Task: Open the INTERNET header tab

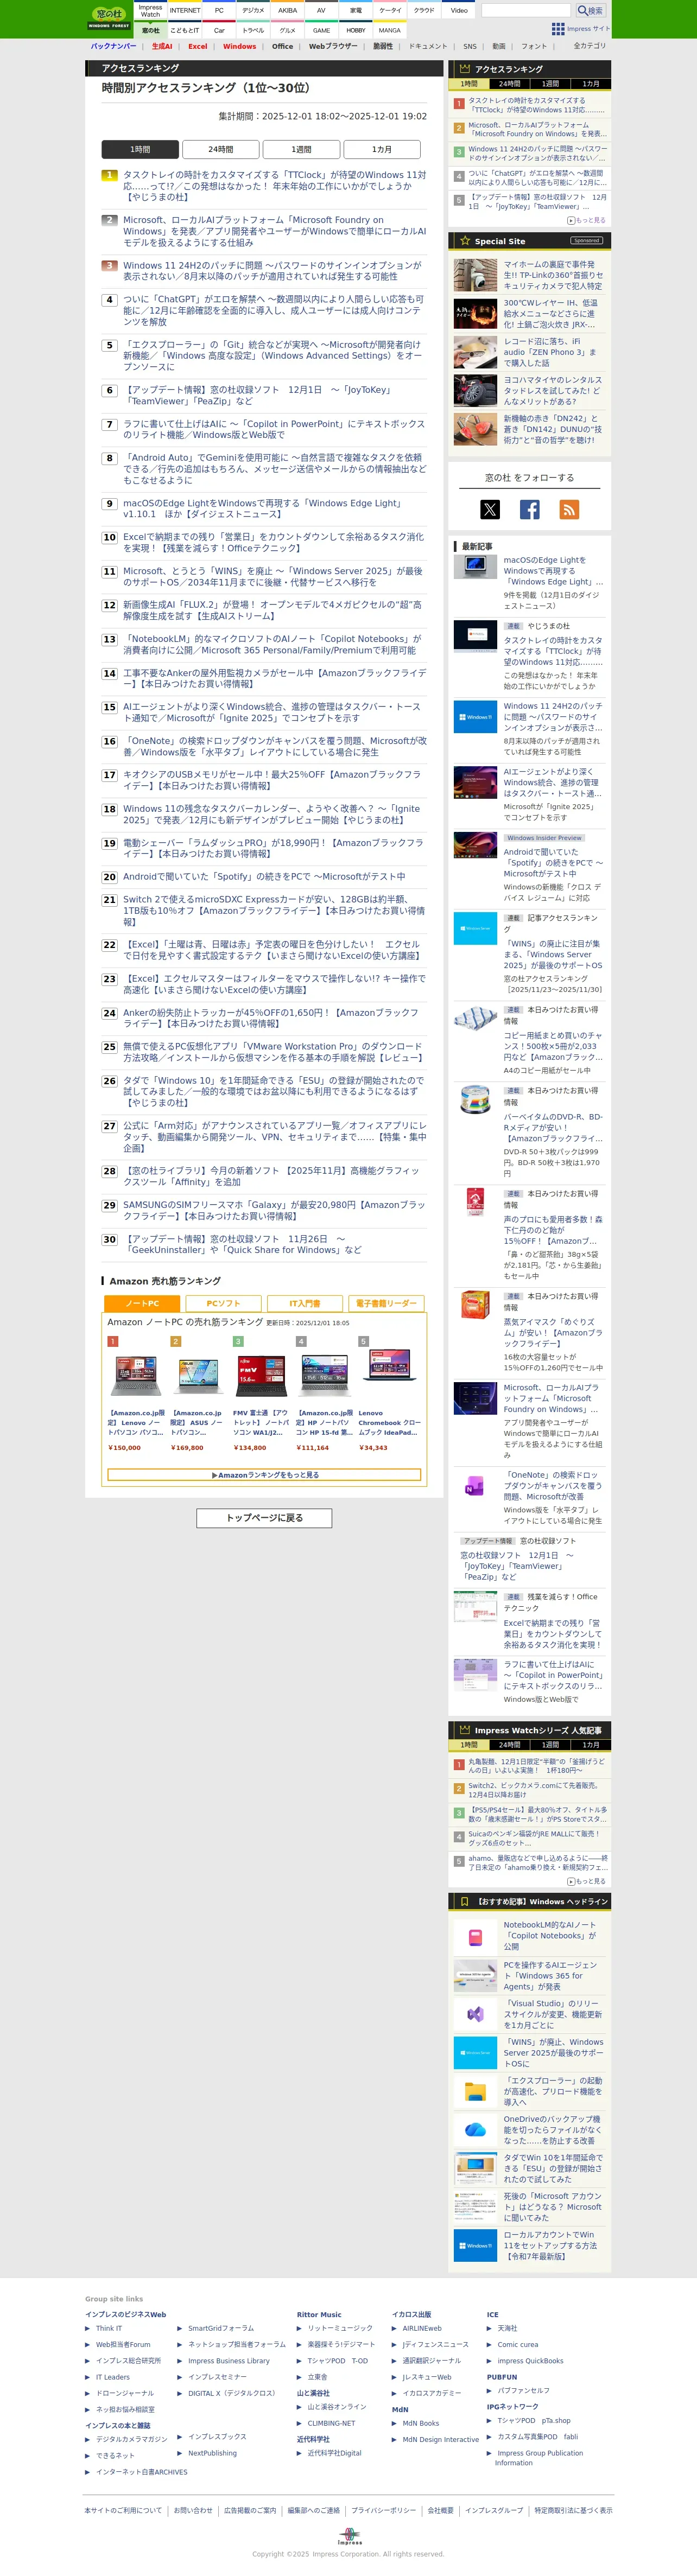Action: pyautogui.click(x=185, y=11)
